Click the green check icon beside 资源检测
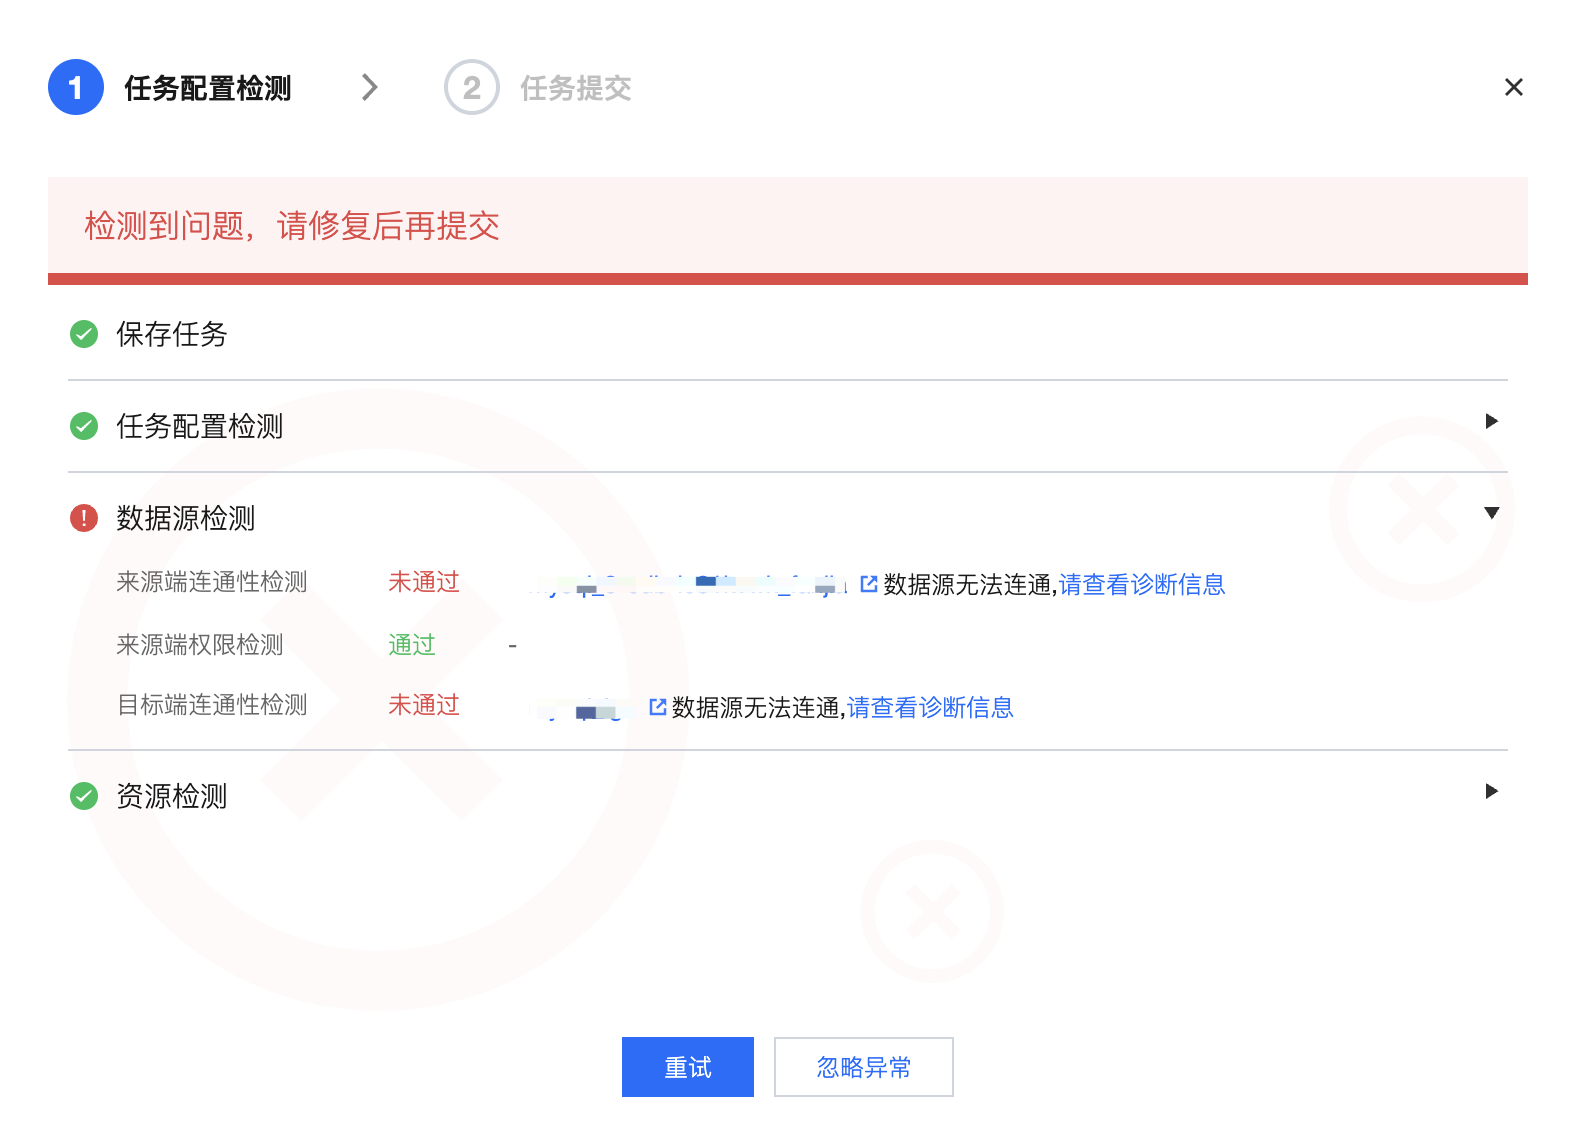Viewport: 1576px width, 1130px height. (84, 796)
